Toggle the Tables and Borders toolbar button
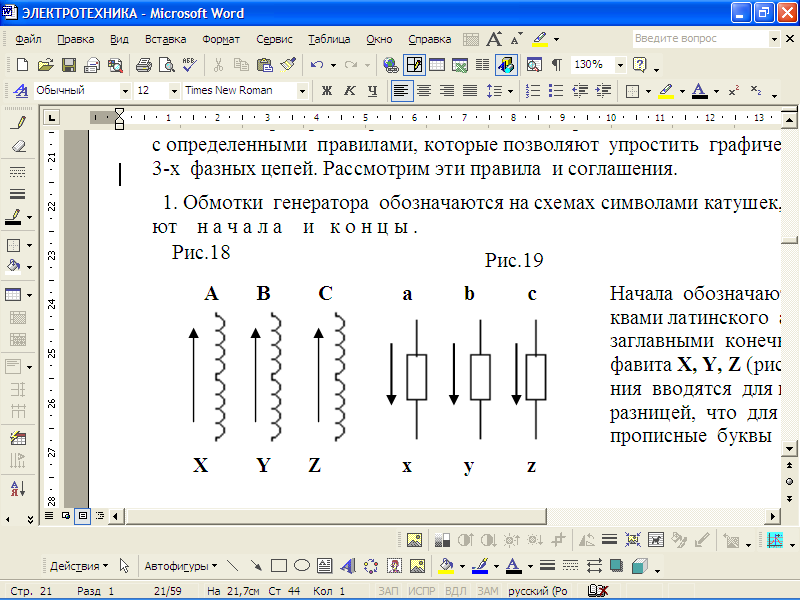The height and width of the screenshot is (600, 800). tap(414, 65)
